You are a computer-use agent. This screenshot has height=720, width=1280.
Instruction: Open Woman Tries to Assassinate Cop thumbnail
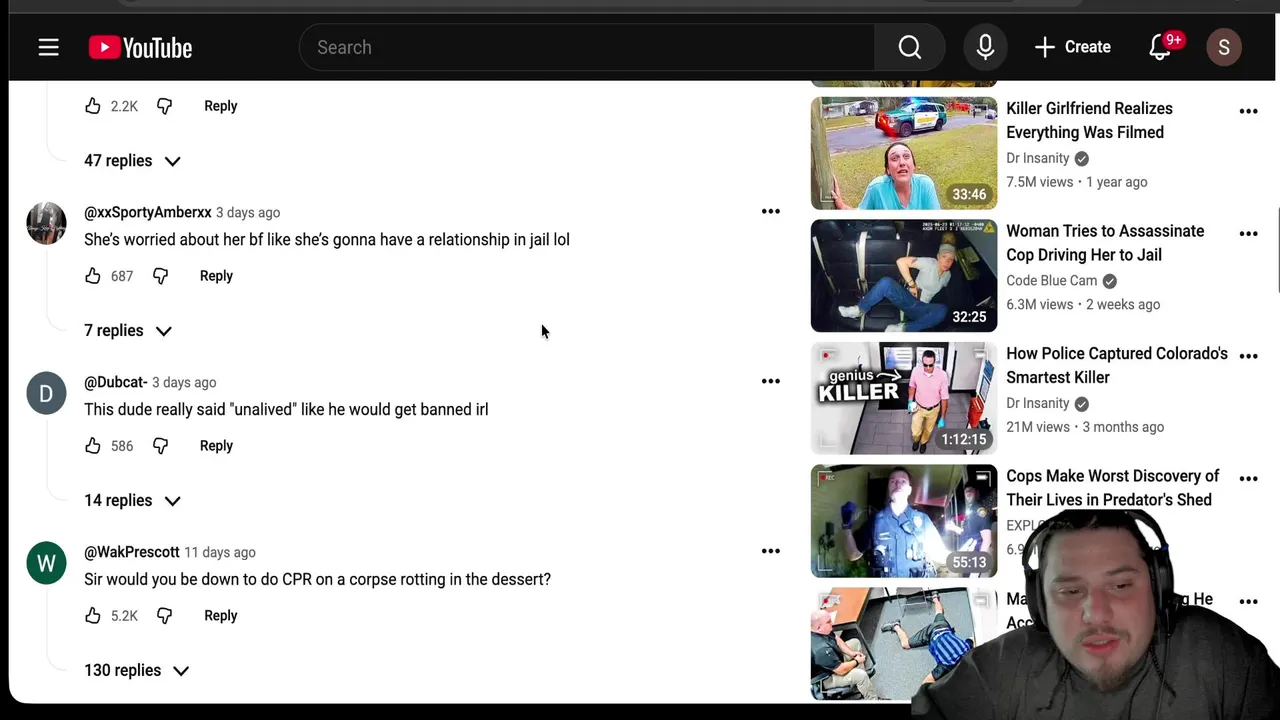pos(904,276)
